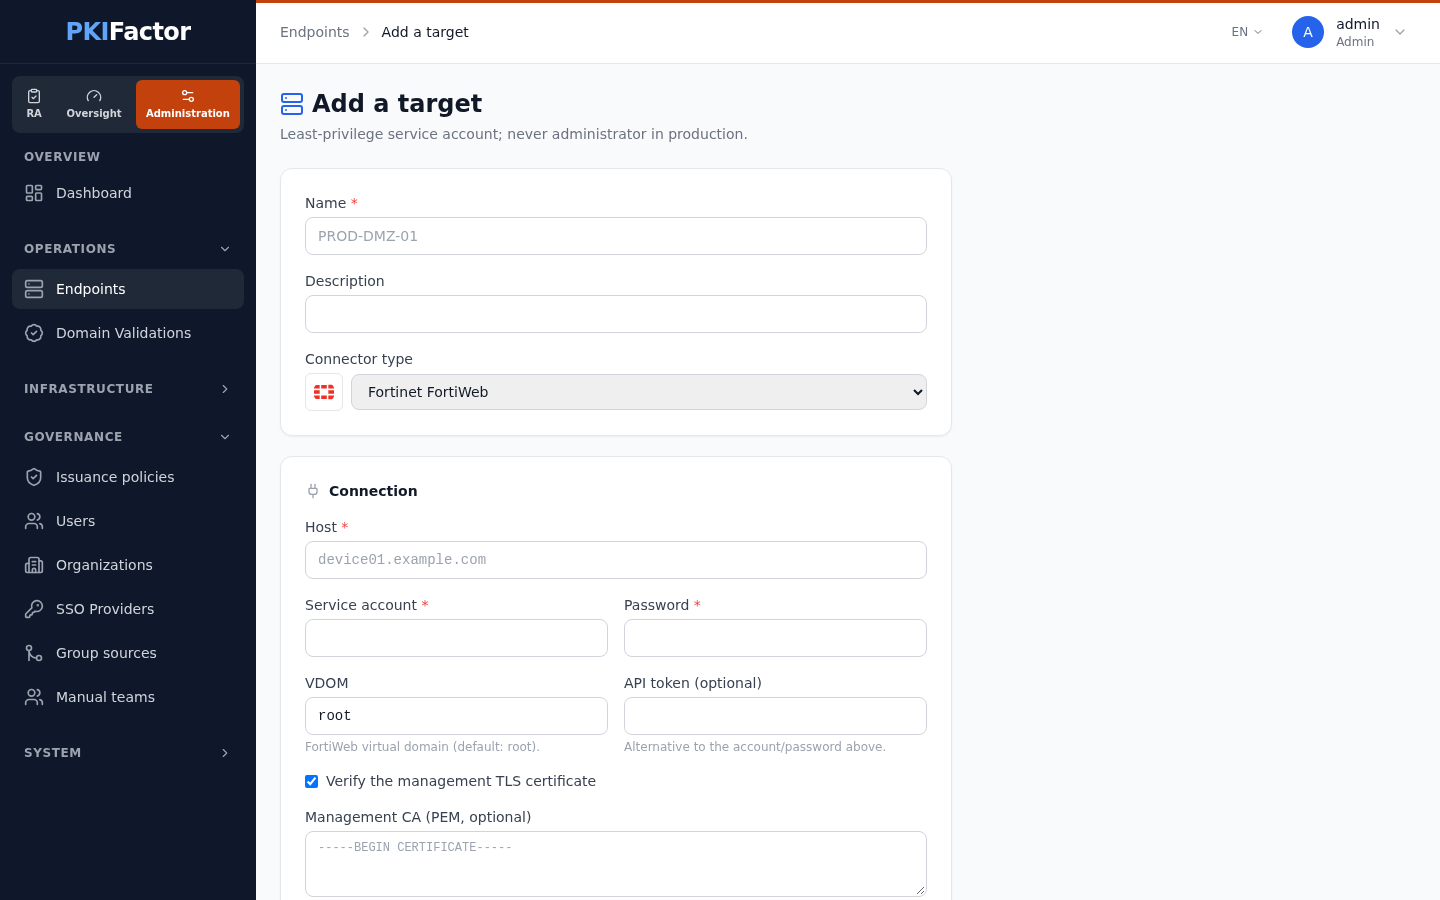Click the Add a target heading icon
The image size is (1440, 900).
[292, 104]
